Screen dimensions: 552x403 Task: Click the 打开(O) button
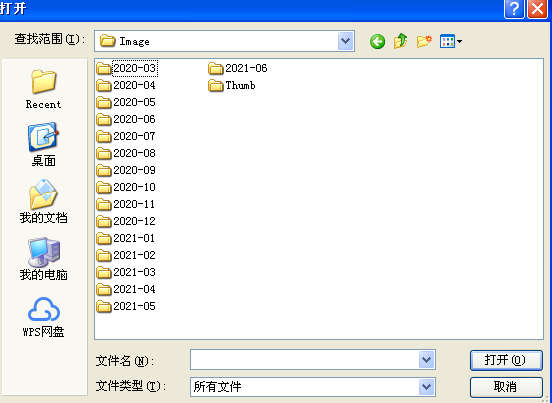pyautogui.click(x=506, y=360)
